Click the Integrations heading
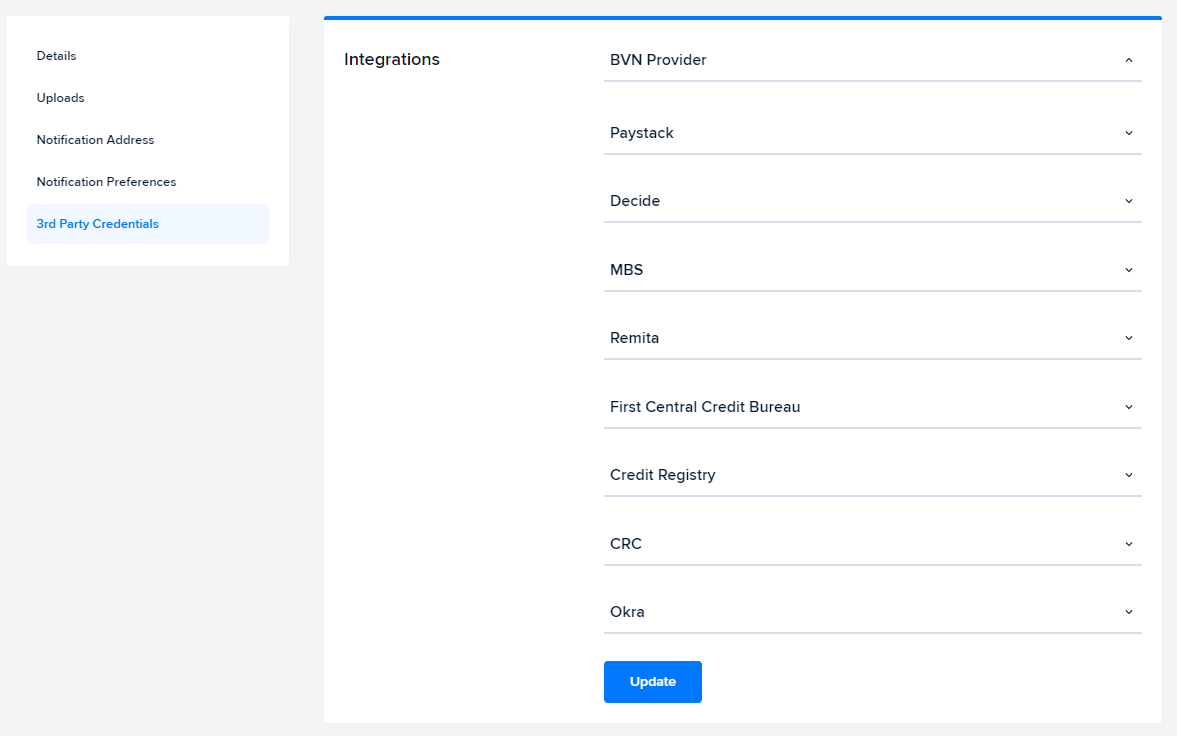This screenshot has height=736, width=1177. (x=392, y=59)
